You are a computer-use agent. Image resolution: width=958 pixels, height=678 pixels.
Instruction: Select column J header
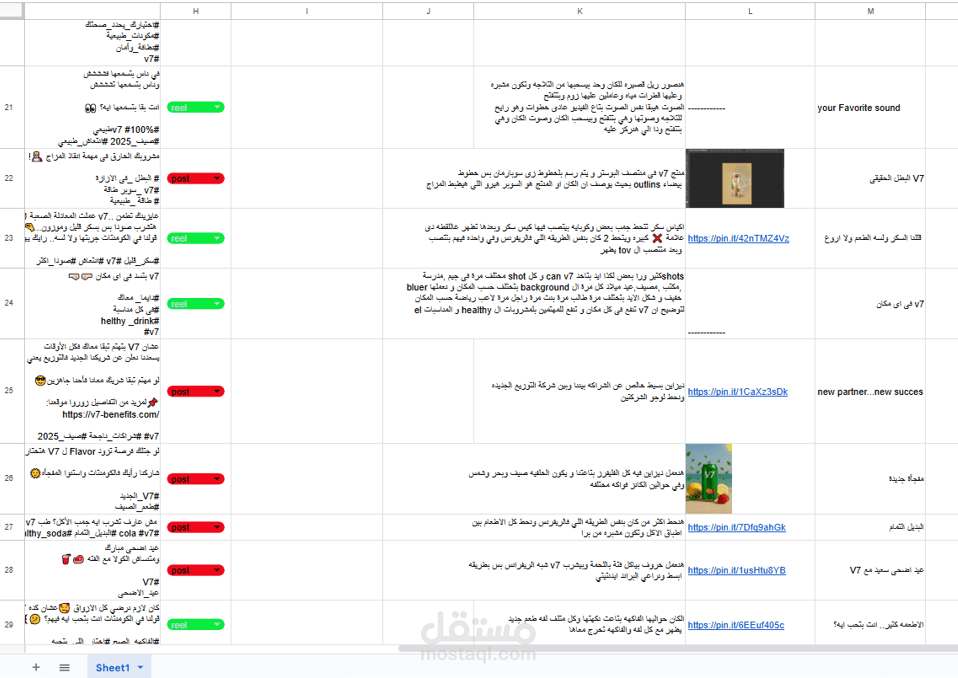428,11
